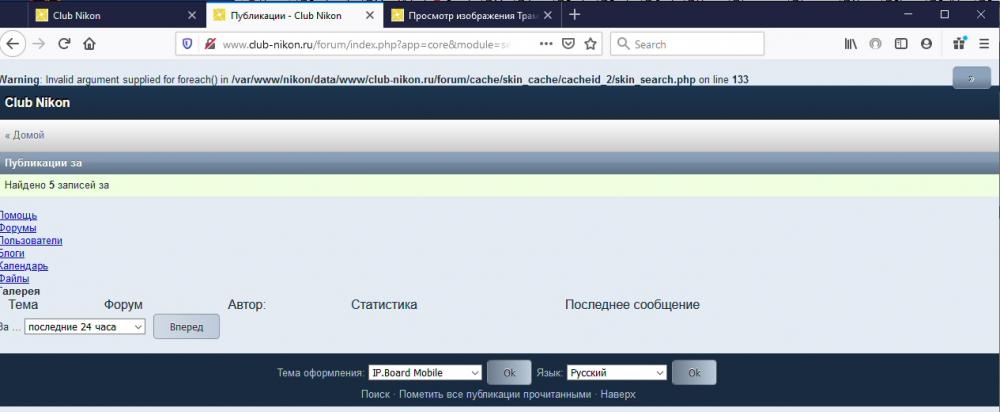Reload the current page

pos(64,44)
